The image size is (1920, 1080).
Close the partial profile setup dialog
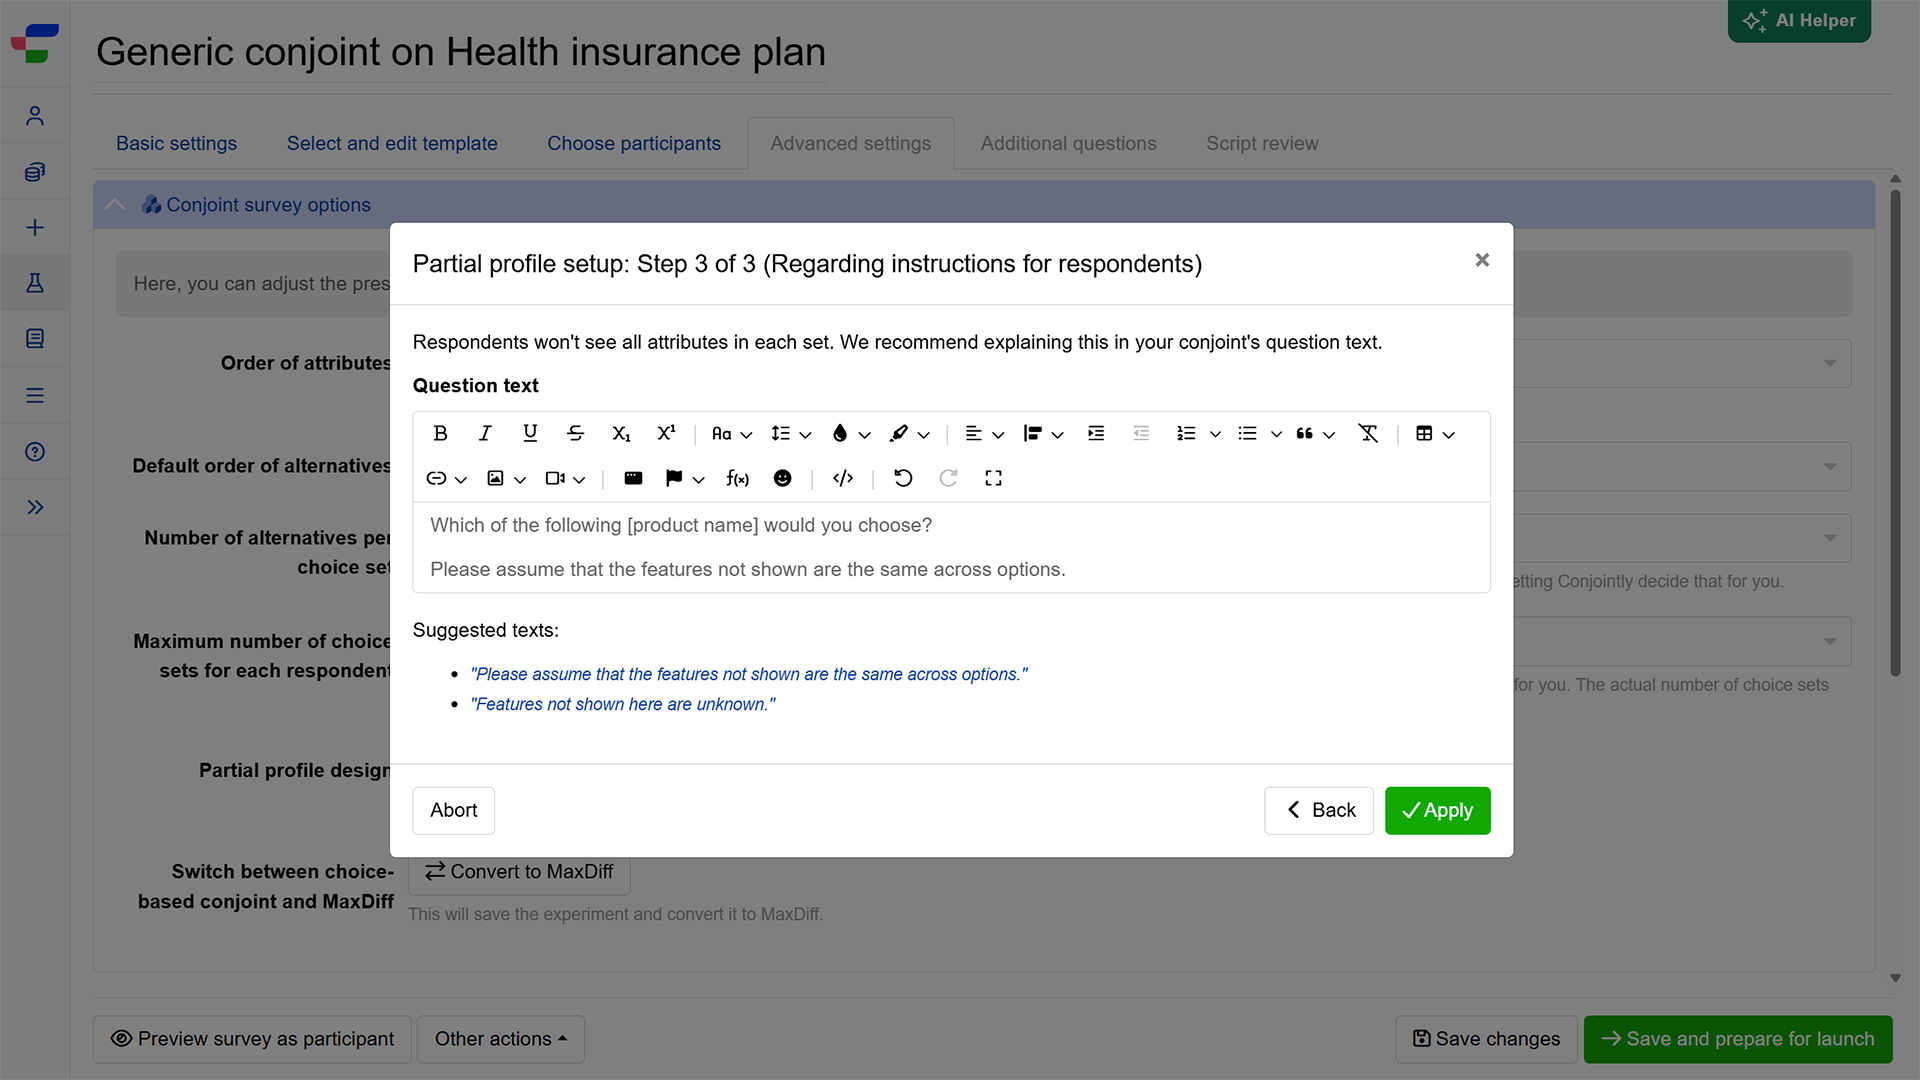1482,260
